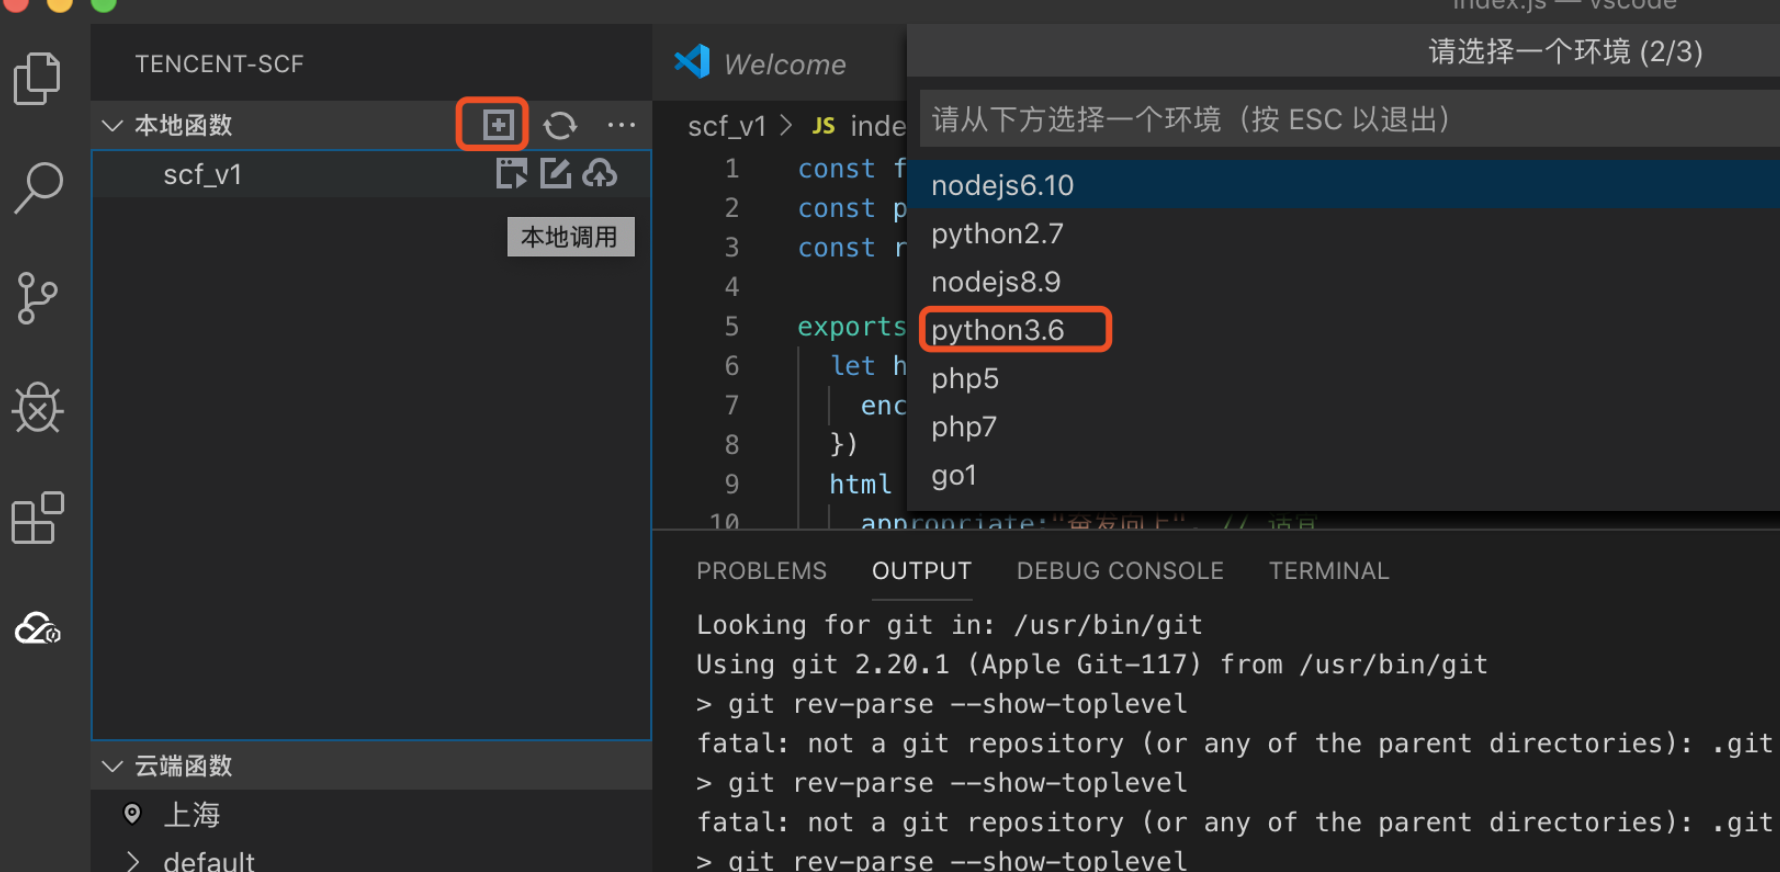Expand the default namespace

coord(132,861)
